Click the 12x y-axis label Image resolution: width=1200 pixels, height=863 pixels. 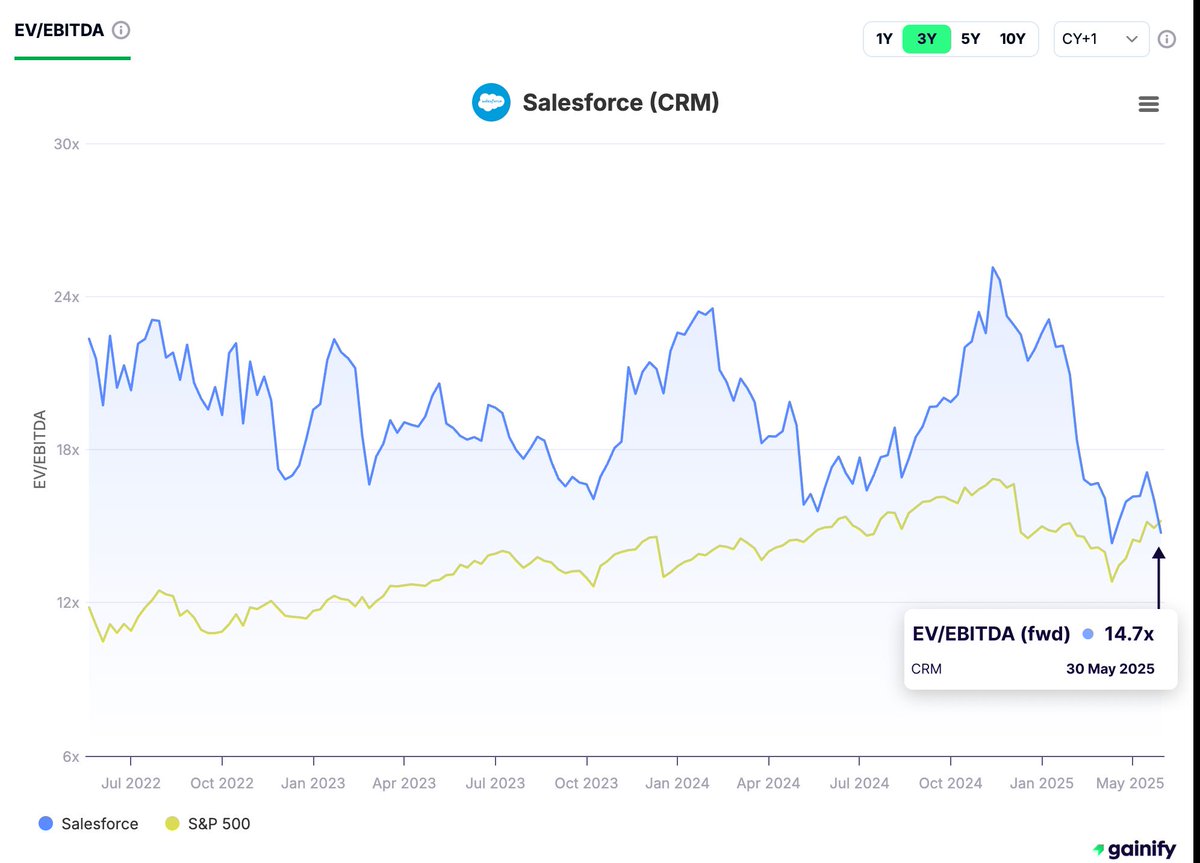66,603
